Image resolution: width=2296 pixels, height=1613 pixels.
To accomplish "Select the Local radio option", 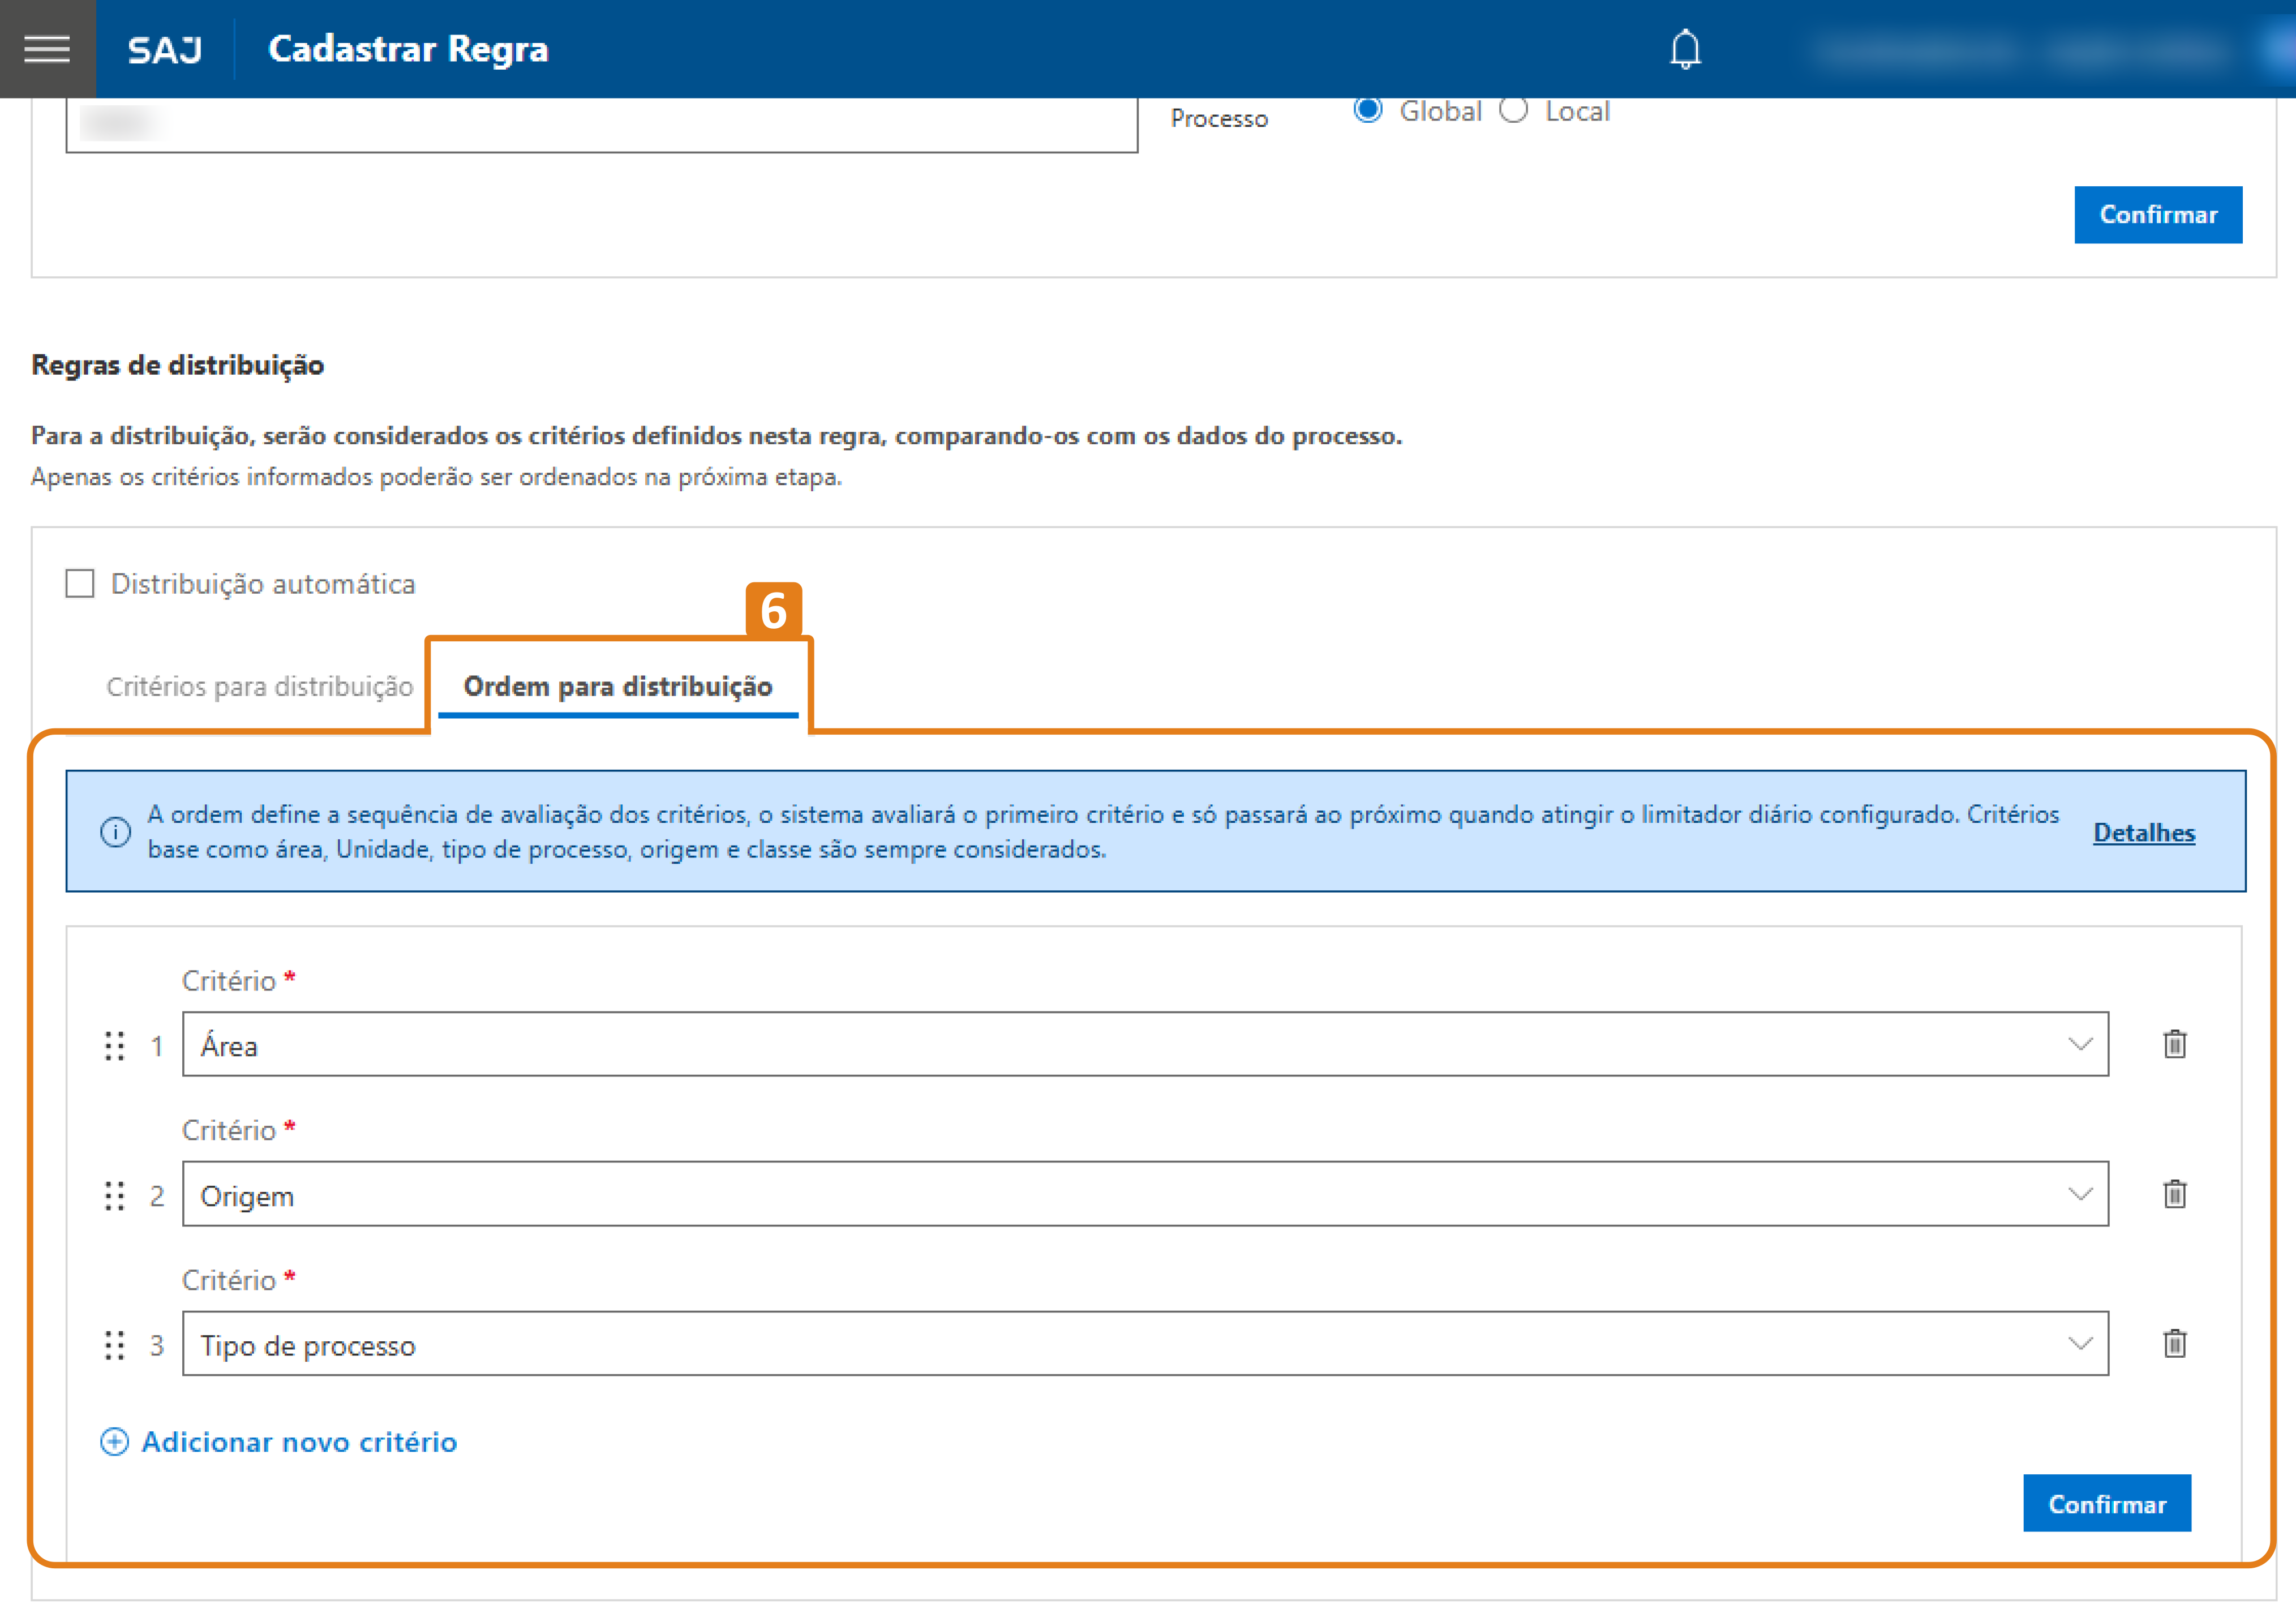I will [1513, 109].
